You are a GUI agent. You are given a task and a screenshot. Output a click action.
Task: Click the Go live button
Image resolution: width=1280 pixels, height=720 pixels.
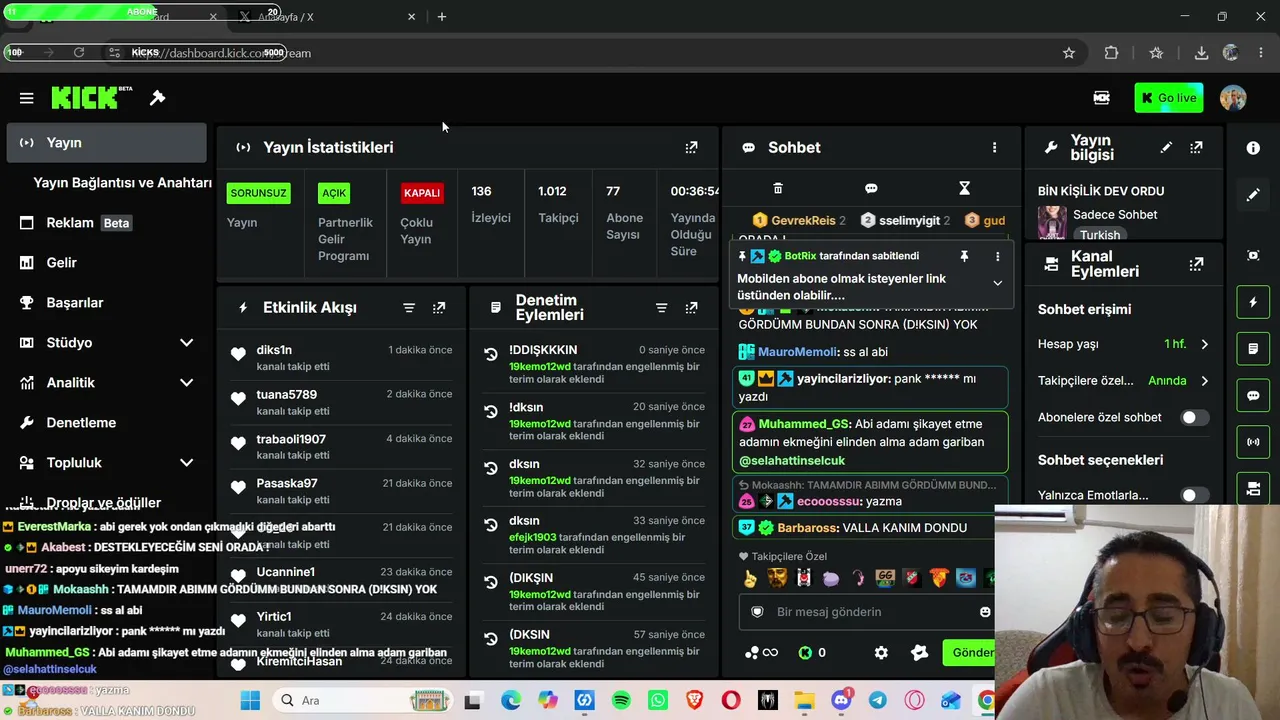coord(1169,98)
